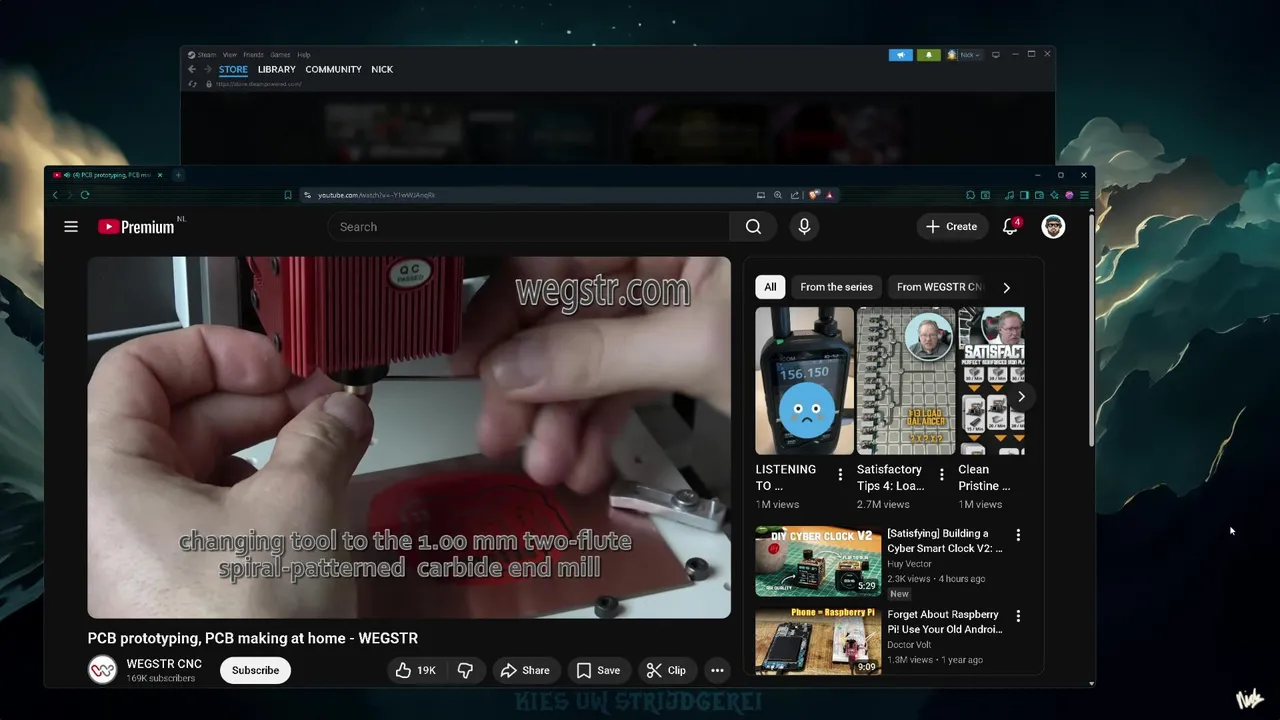Open Steam Big Picture monitor icon
This screenshot has width=1280, height=720.
tap(996, 55)
